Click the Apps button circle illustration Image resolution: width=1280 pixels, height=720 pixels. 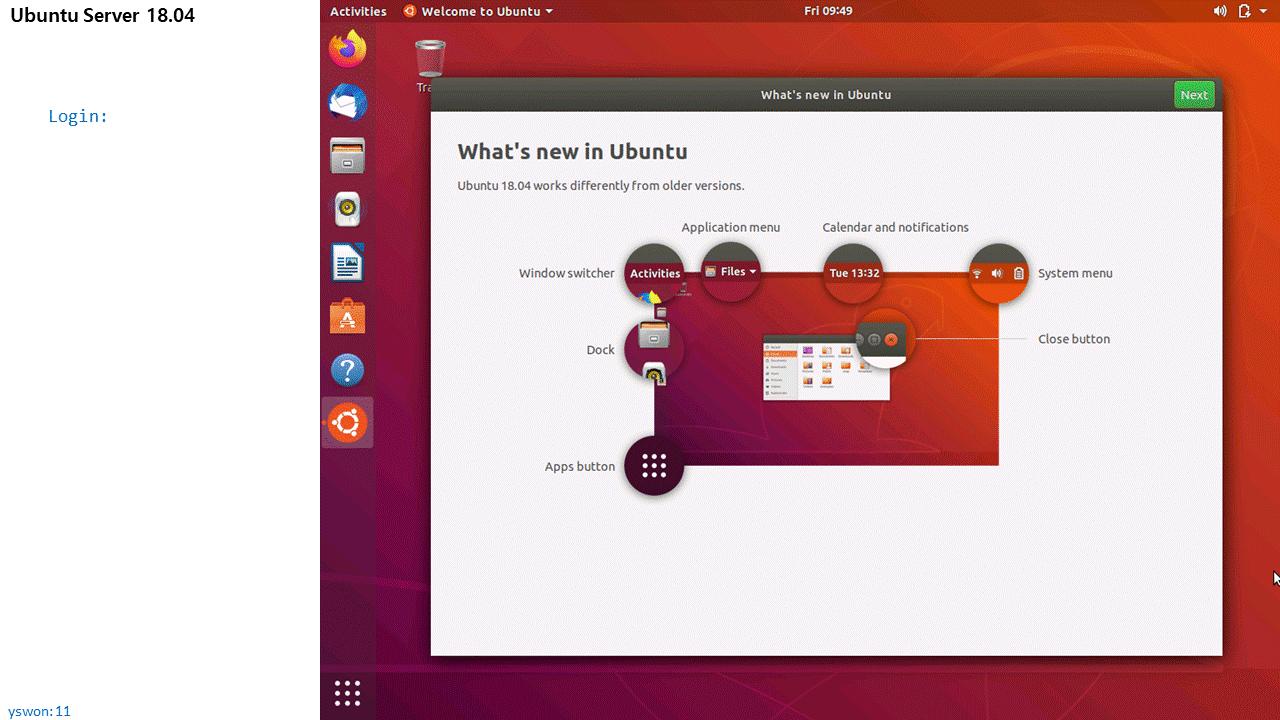point(654,466)
